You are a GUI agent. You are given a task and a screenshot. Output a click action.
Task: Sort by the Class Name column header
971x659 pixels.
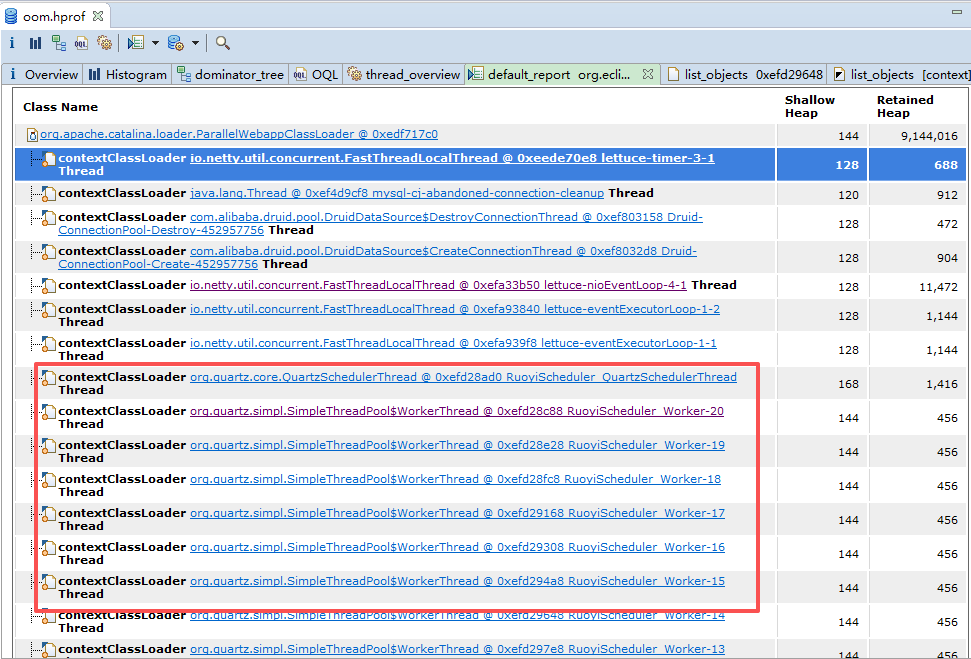point(61,107)
